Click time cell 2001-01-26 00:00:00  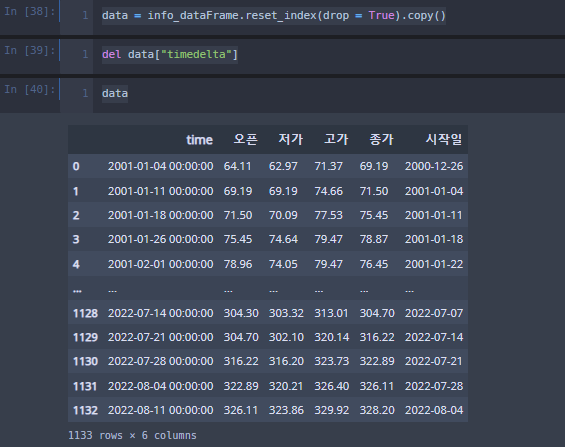pos(160,240)
